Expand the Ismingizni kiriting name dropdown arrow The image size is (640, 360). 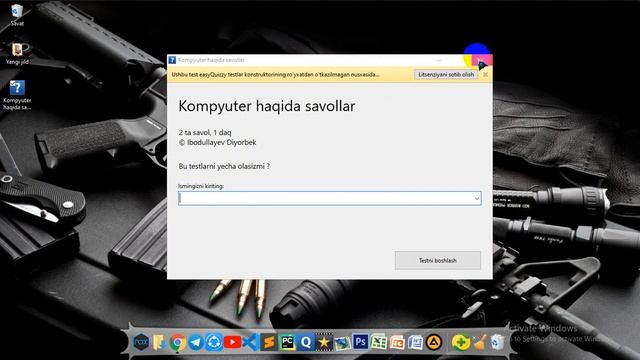(476, 199)
